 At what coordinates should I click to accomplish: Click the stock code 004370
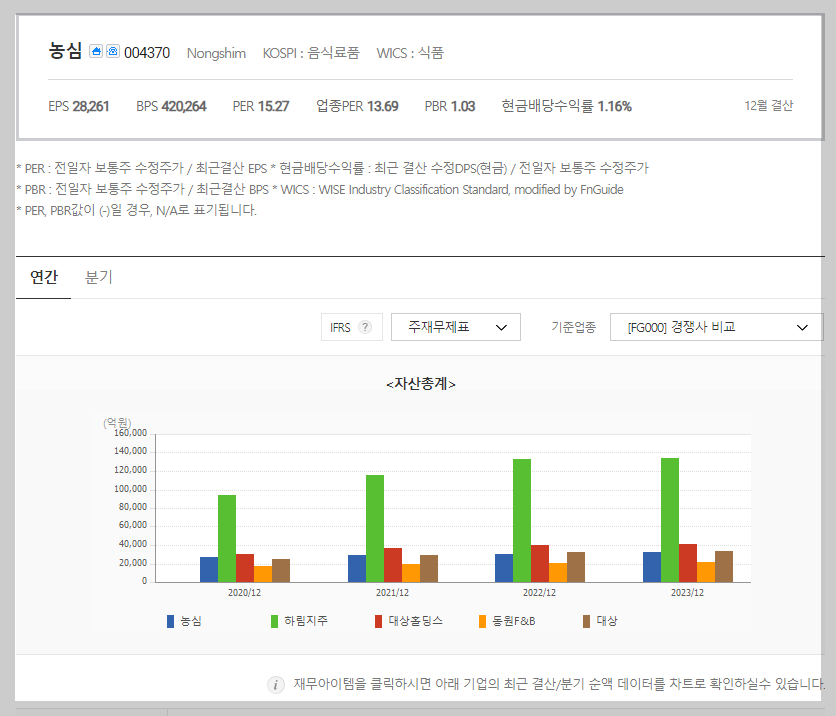click(x=147, y=53)
